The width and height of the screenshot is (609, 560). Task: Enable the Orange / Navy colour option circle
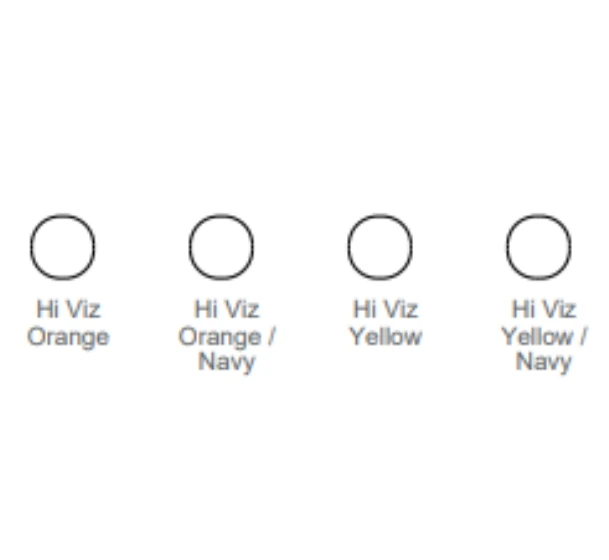tap(221, 247)
